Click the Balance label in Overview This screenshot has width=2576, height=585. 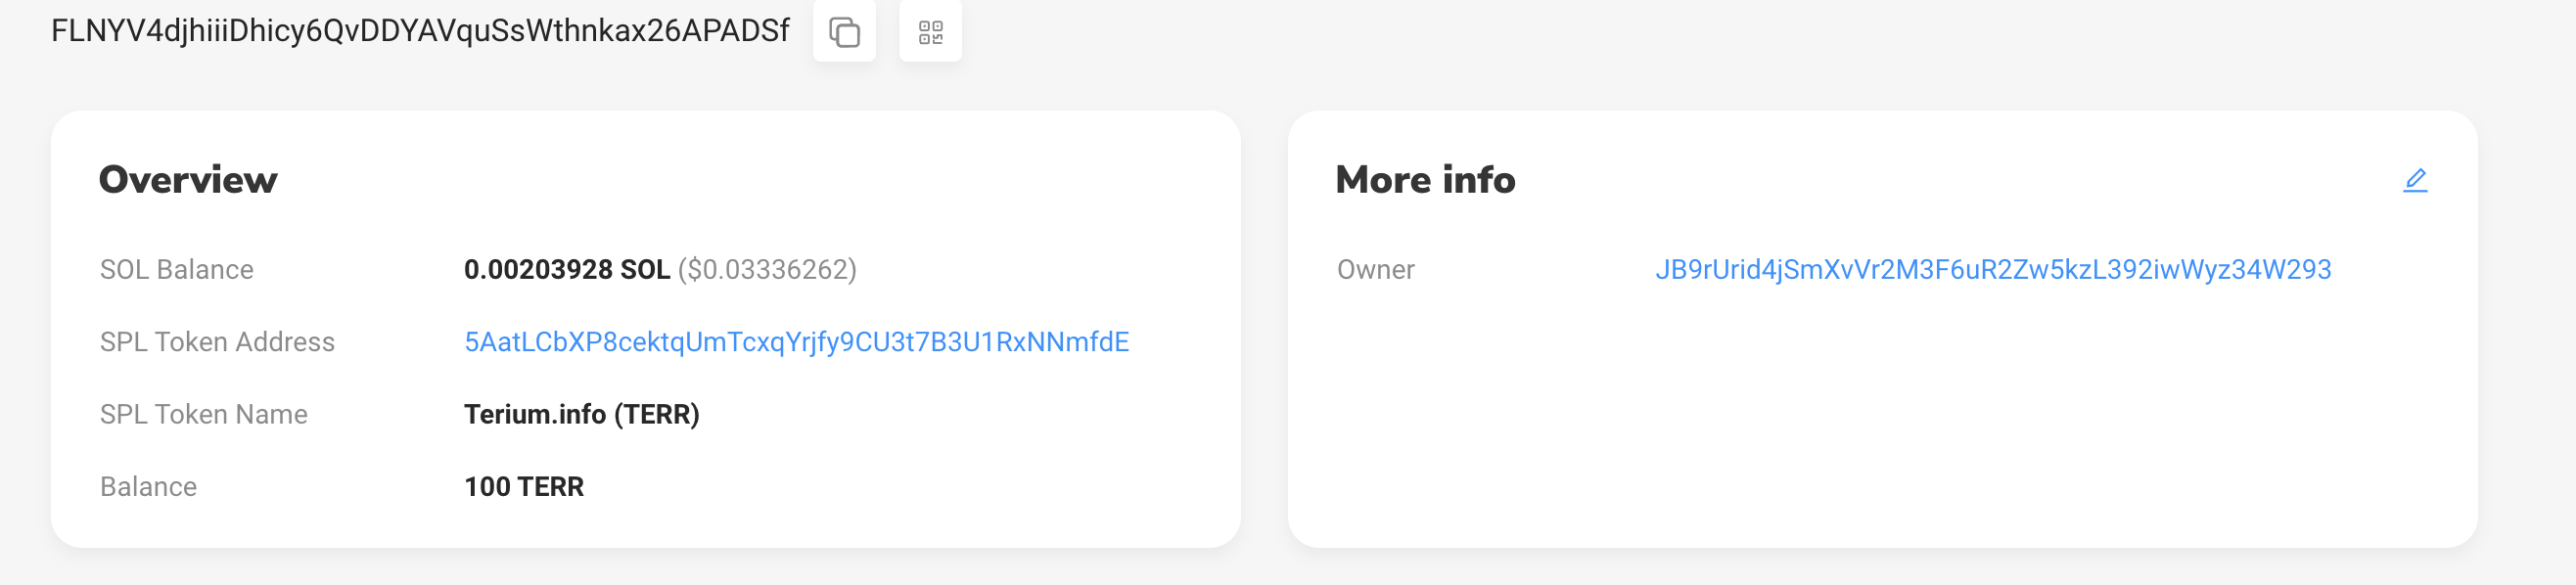click(148, 487)
